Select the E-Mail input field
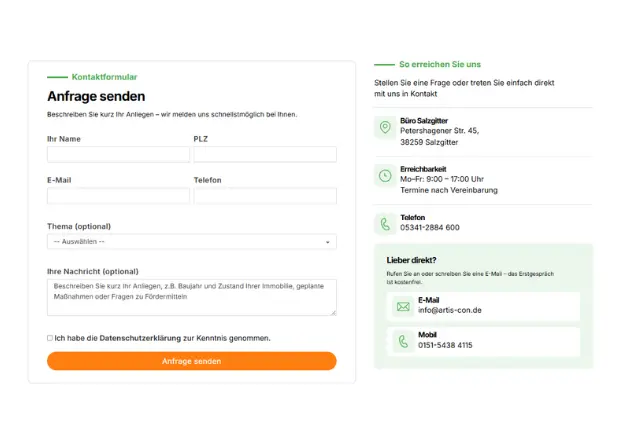The width and height of the screenshot is (620, 444). click(x=118, y=196)
